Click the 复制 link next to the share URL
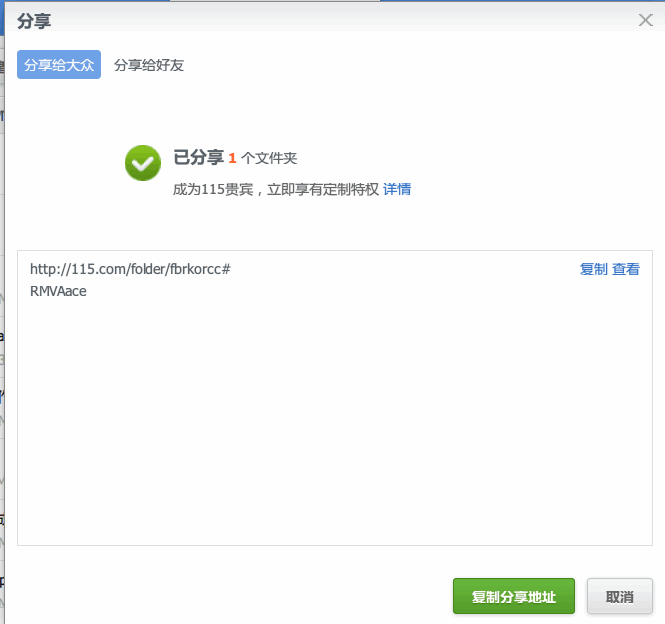This screenshot has height=624, width=665. coord(594,269)
